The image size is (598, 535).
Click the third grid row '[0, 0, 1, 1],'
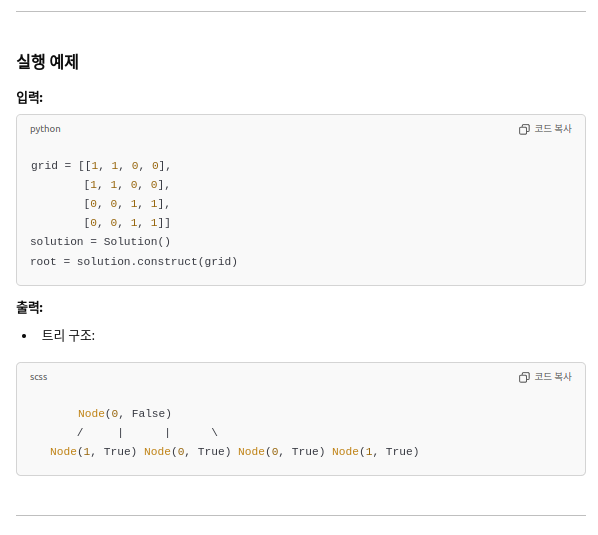127,204
